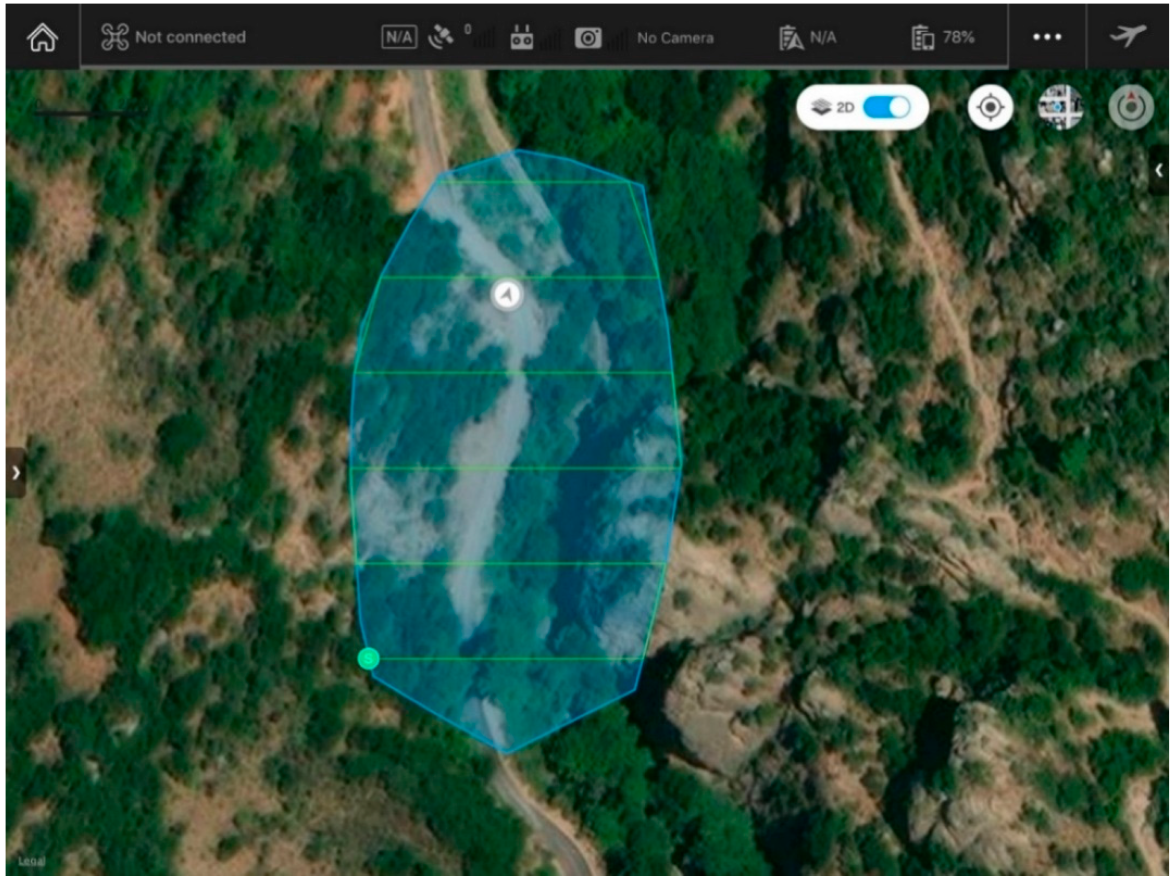
Task: Open the camera icon beside 'No Camera'
Action: [x=588, y=38]
